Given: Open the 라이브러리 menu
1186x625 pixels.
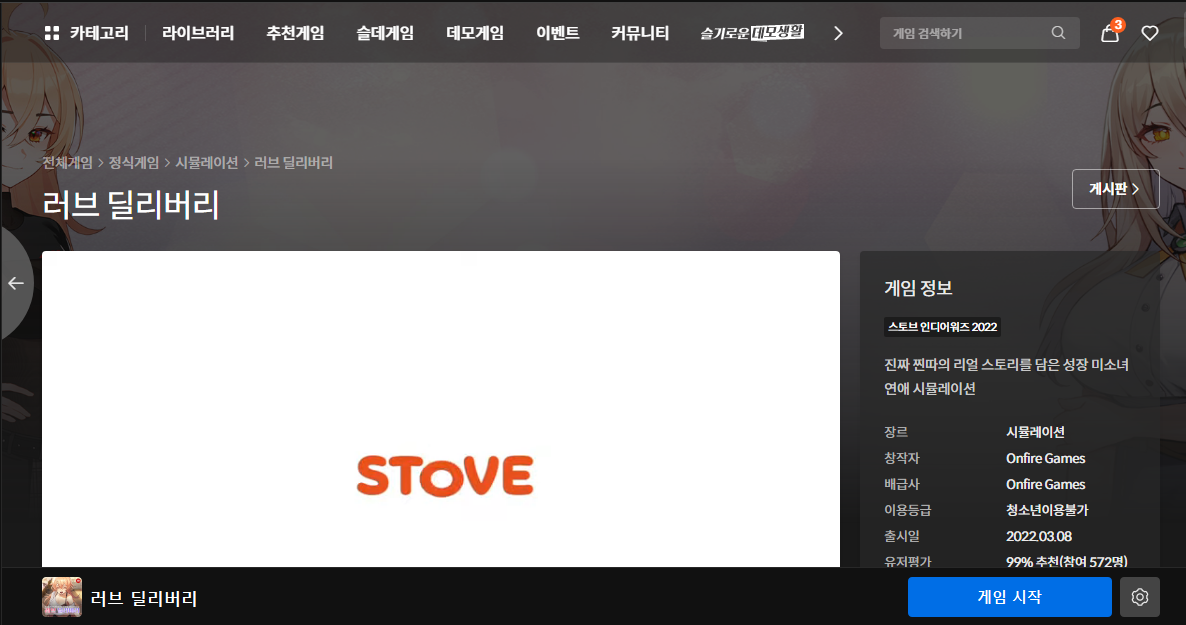Looking at the screenshot, I should click(198, 33).
